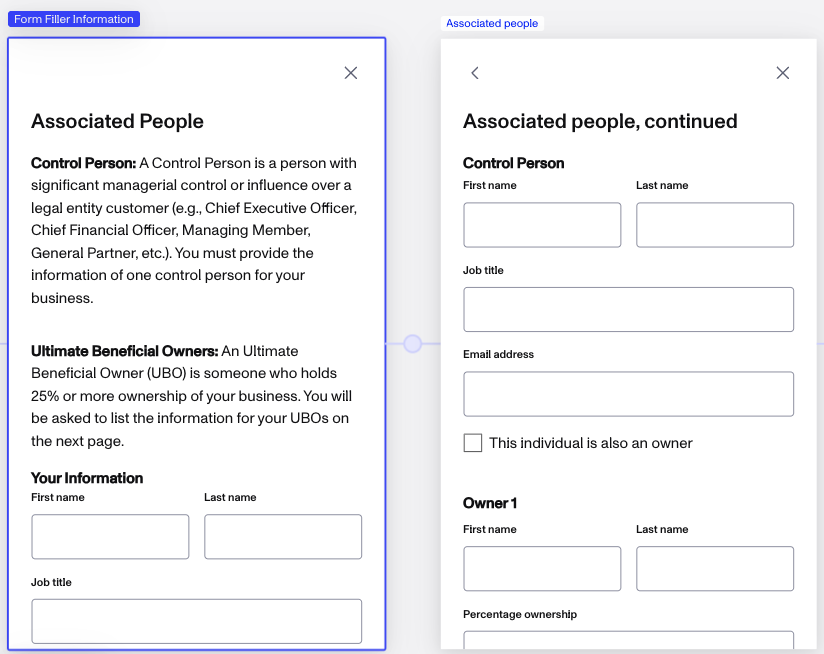The height and width of the screenshot is (654, 824).
Task: Click Owner 1's Last name field
Action: pos(714,568)
